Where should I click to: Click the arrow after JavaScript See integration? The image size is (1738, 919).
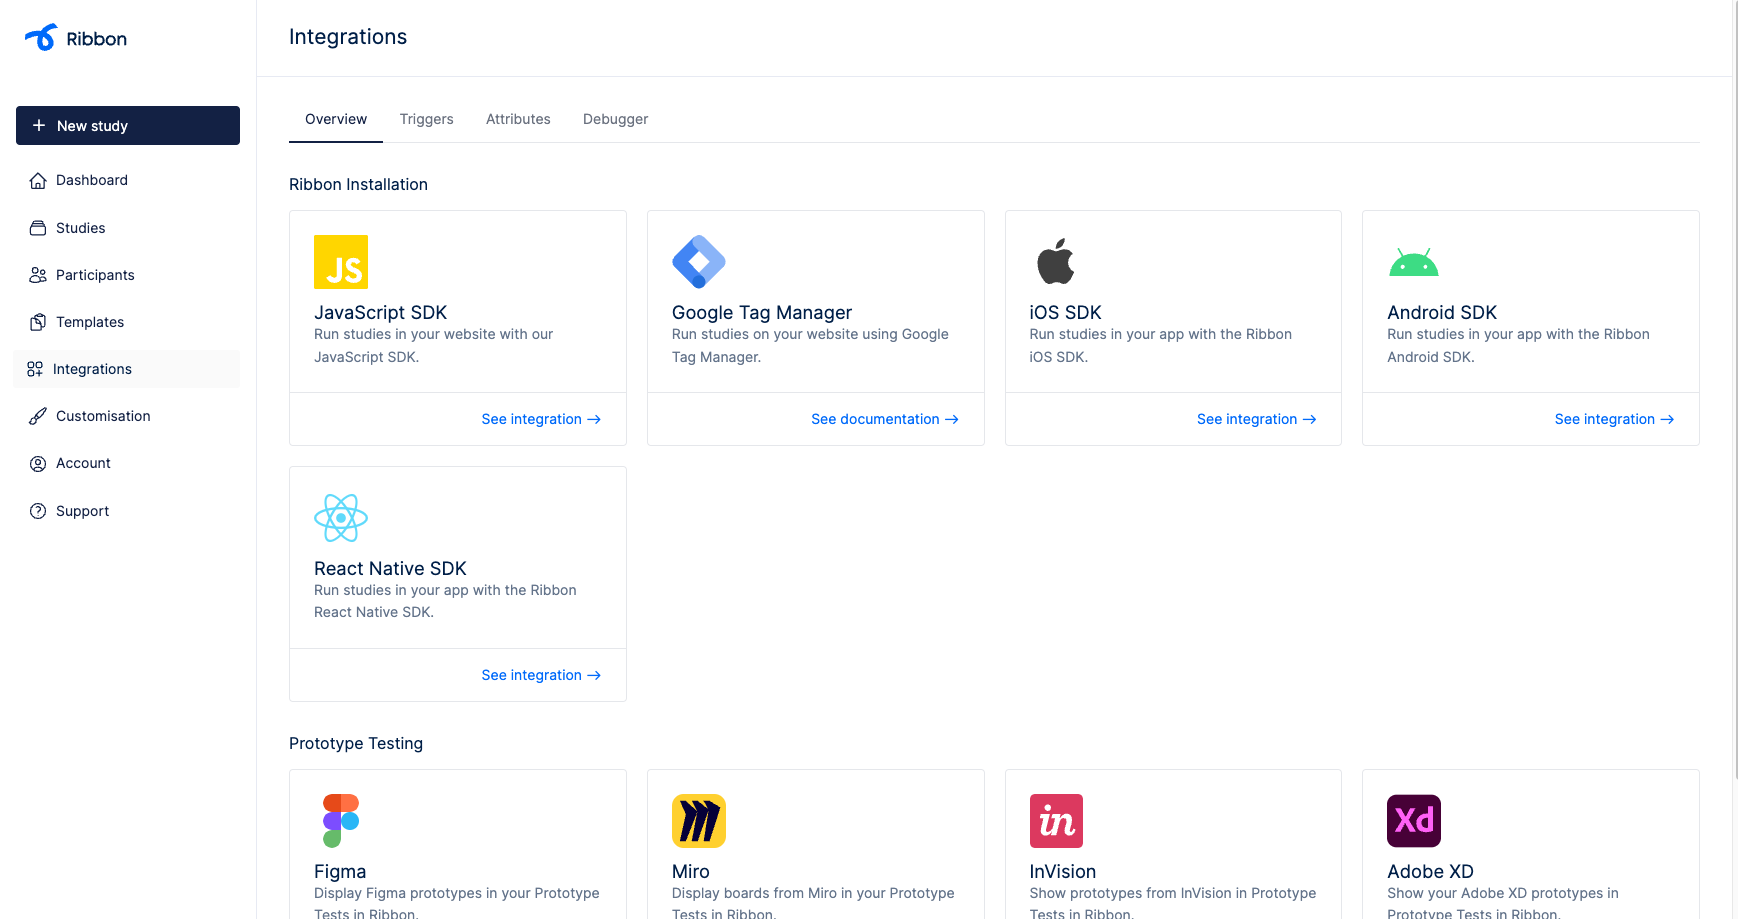pyautogui.click(x=594, y=419)
